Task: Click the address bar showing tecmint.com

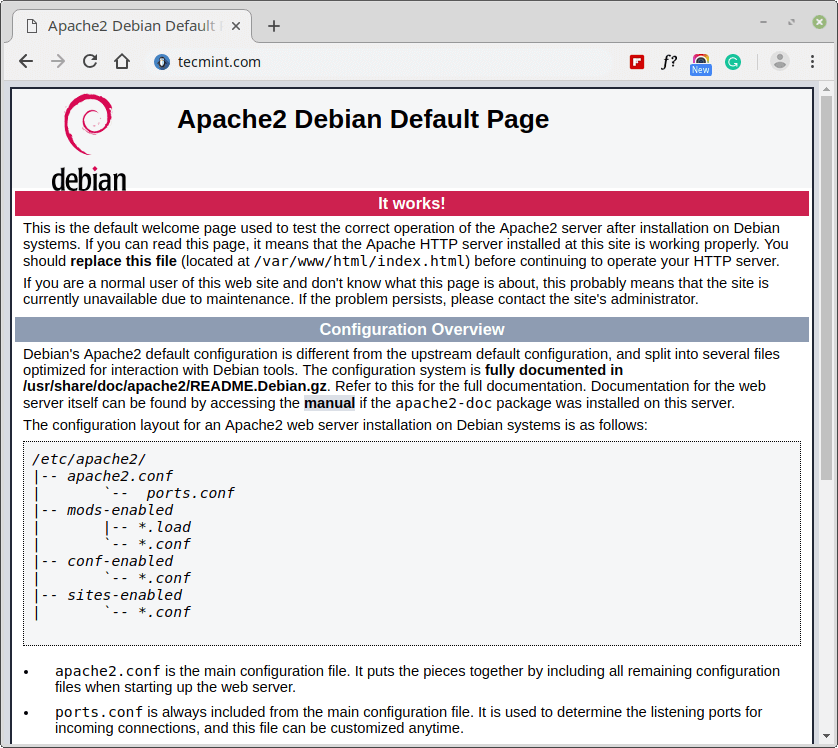Action: [x=300, y=61]
